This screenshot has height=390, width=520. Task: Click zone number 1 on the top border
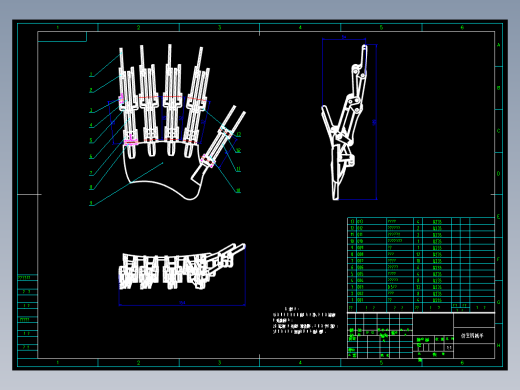pos(58,27)
